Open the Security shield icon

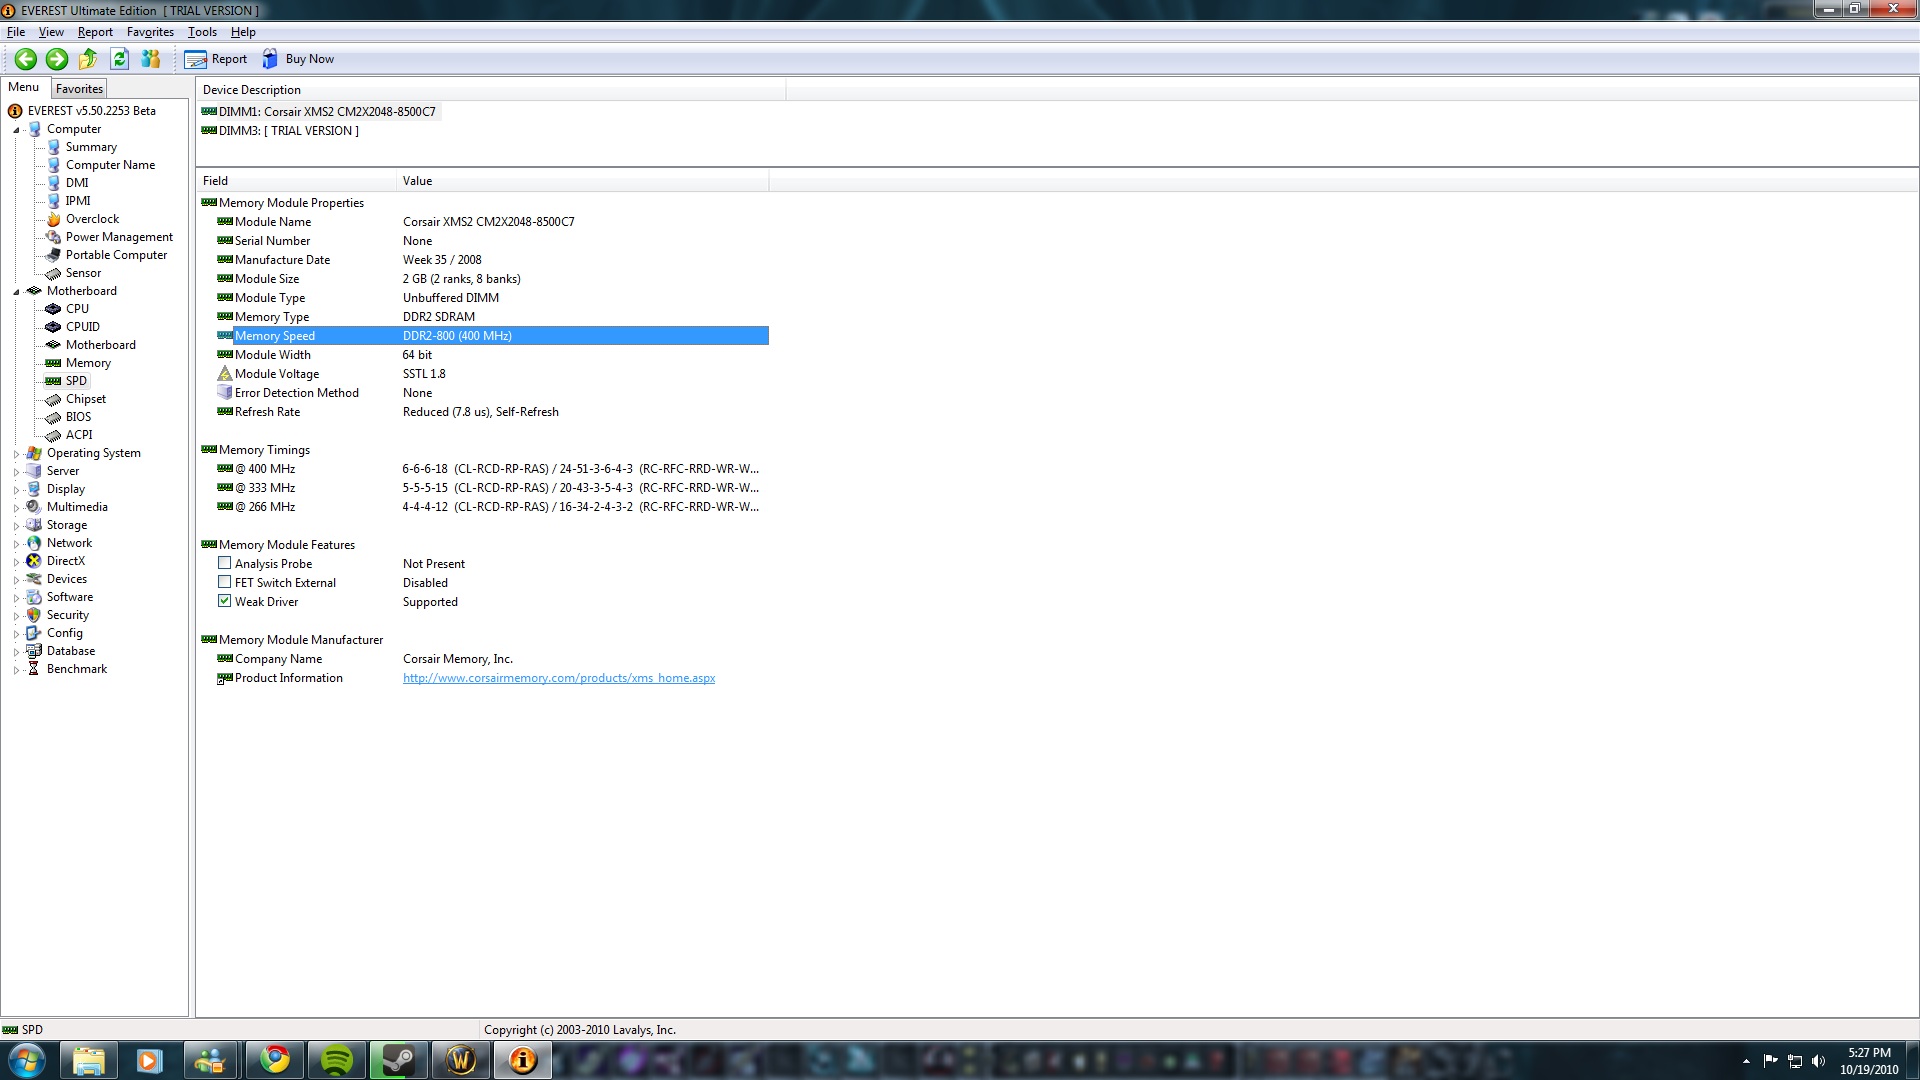tap(34, 615)
